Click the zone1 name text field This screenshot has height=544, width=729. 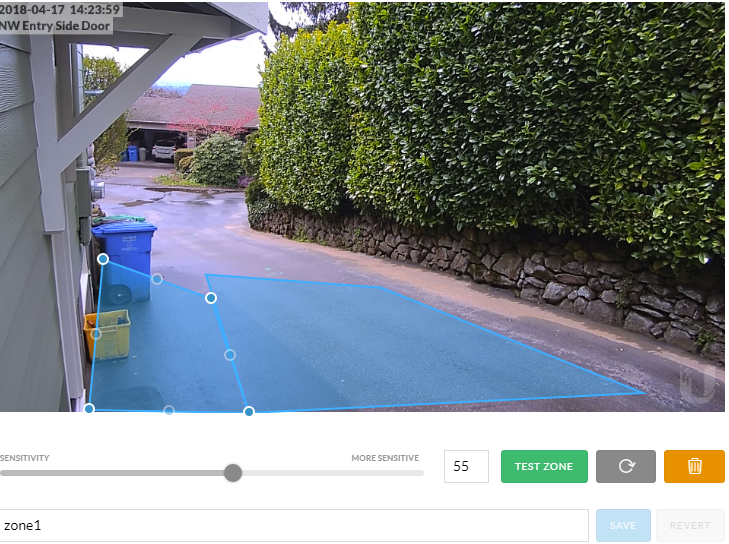(x=294, y=525)
